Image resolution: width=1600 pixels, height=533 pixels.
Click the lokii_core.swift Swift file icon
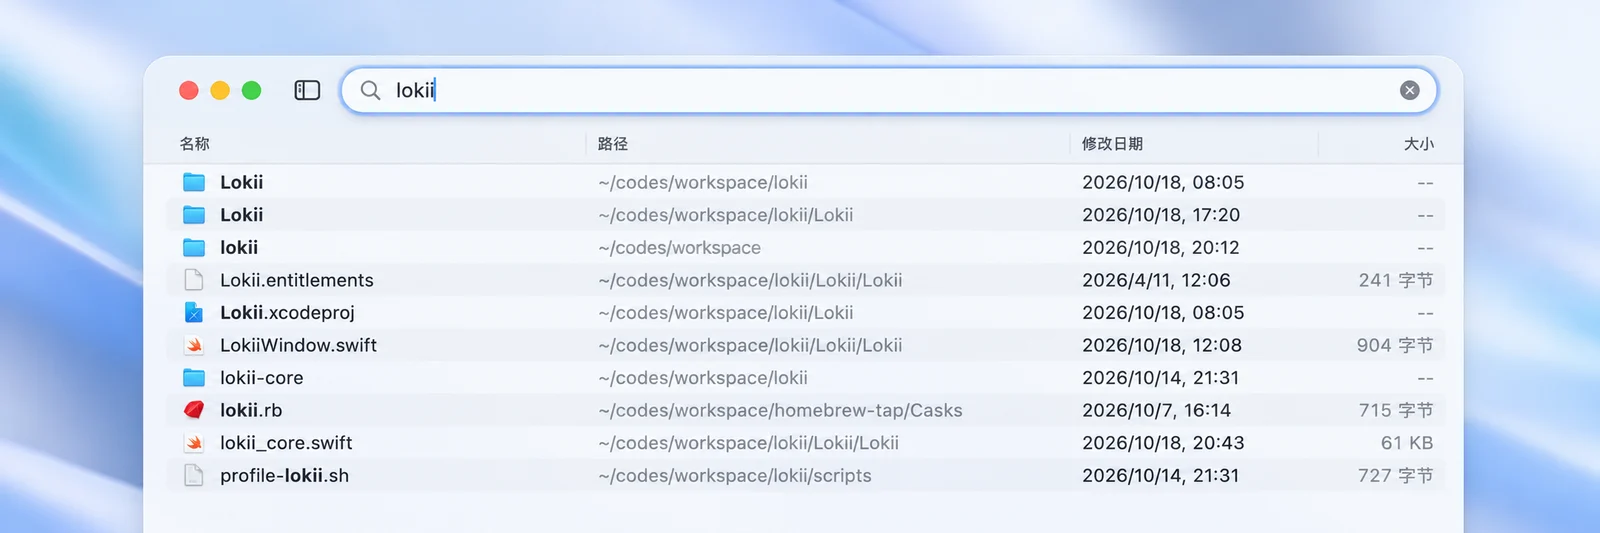pos(194,443)
